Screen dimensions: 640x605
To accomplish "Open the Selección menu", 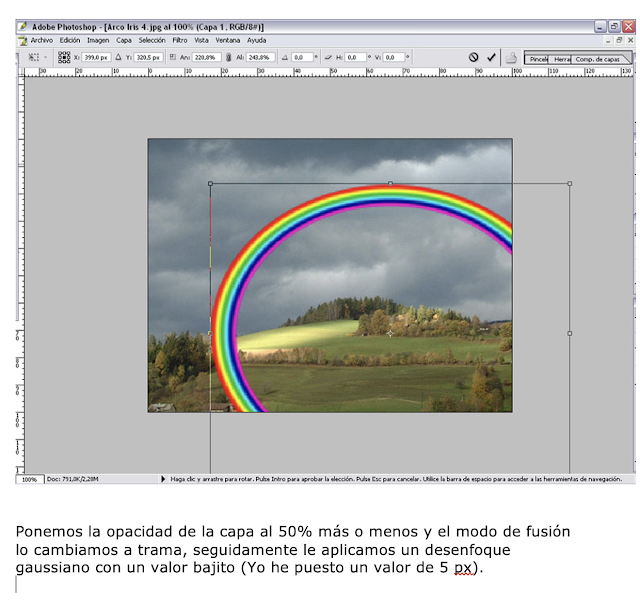I will (152, 40).
